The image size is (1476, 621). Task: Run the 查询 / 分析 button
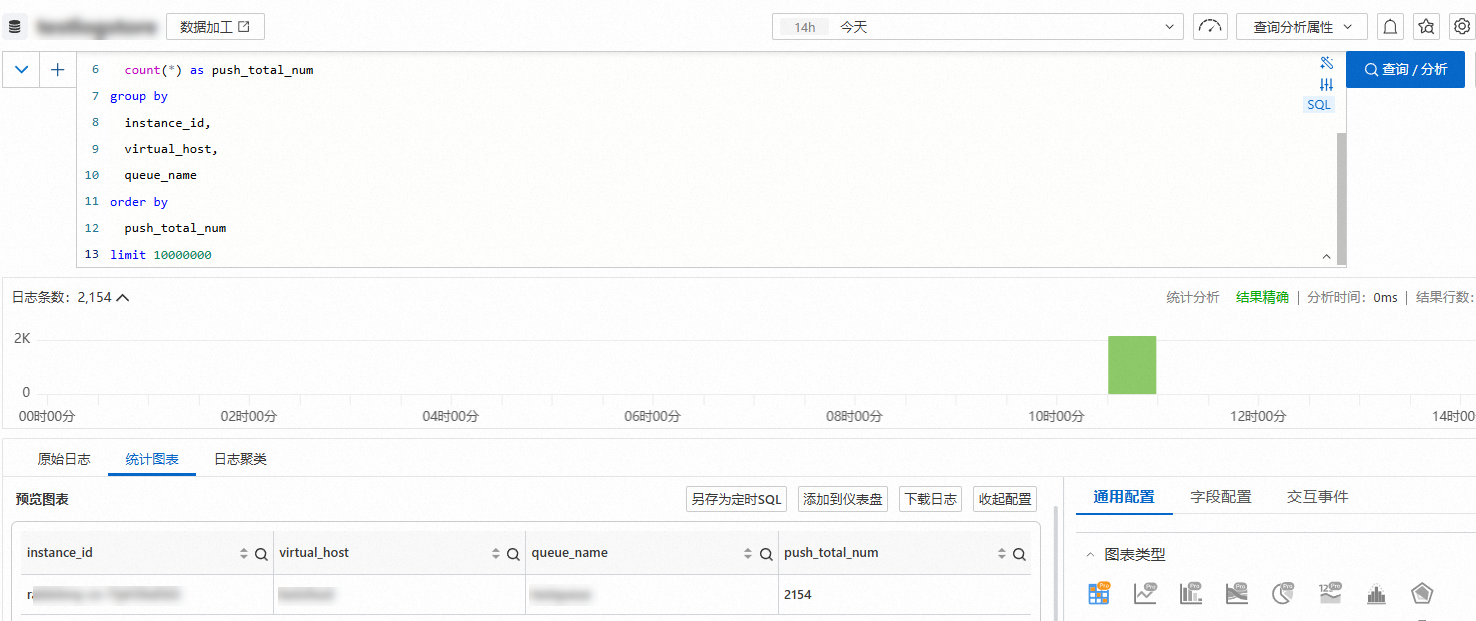click(1405, 69)
